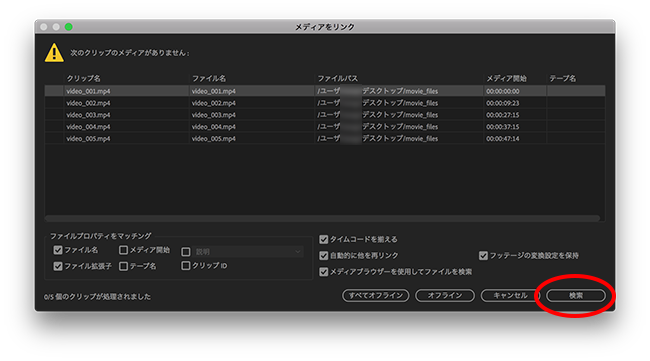
Task: Click the horizontal scrollbar under clip list
Action: 322,218
